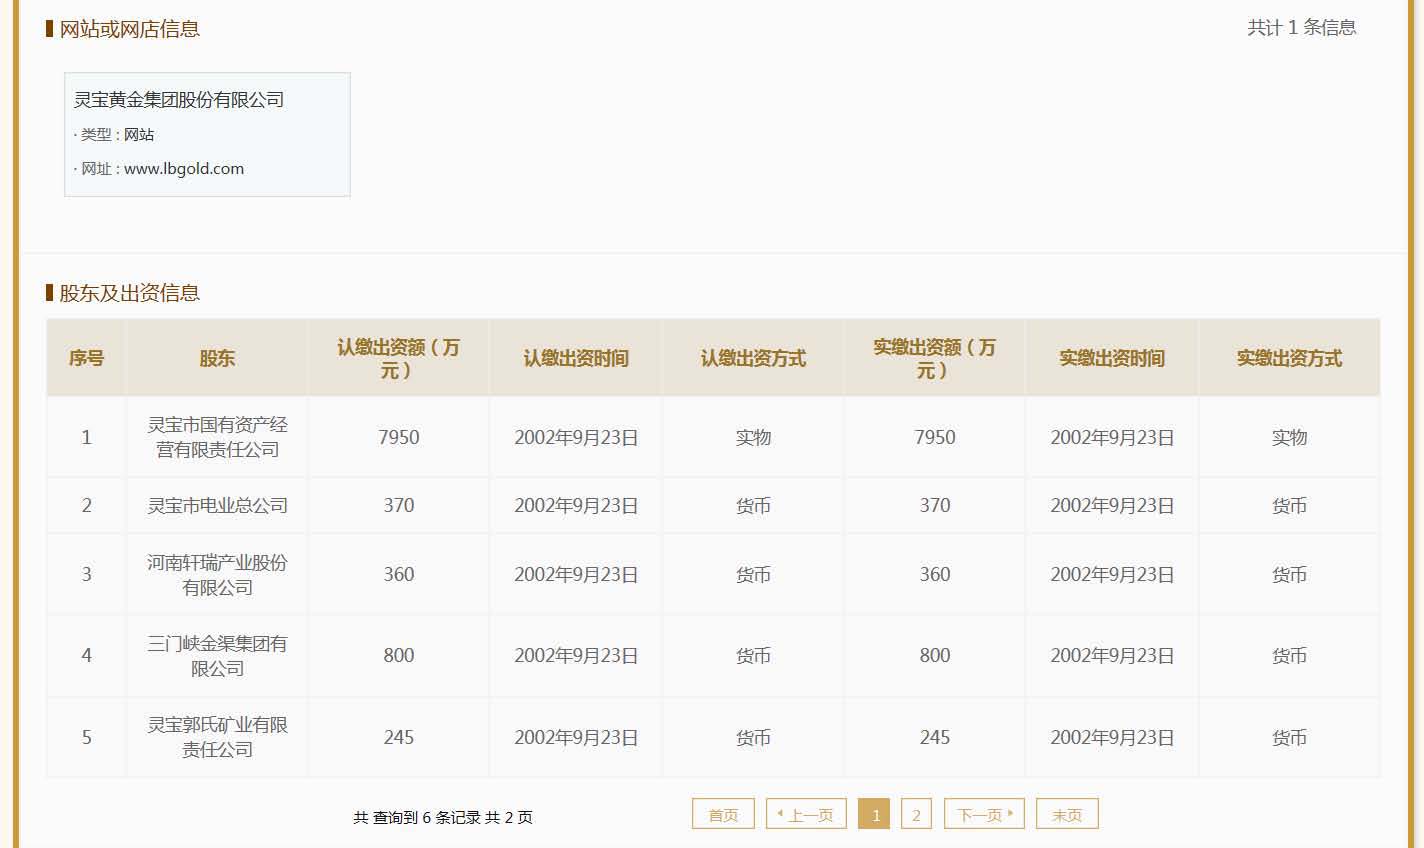Click shareholder 三门峡金渠集团有限公司
This screenshot has width=1424, height=848.
(217, 656)
